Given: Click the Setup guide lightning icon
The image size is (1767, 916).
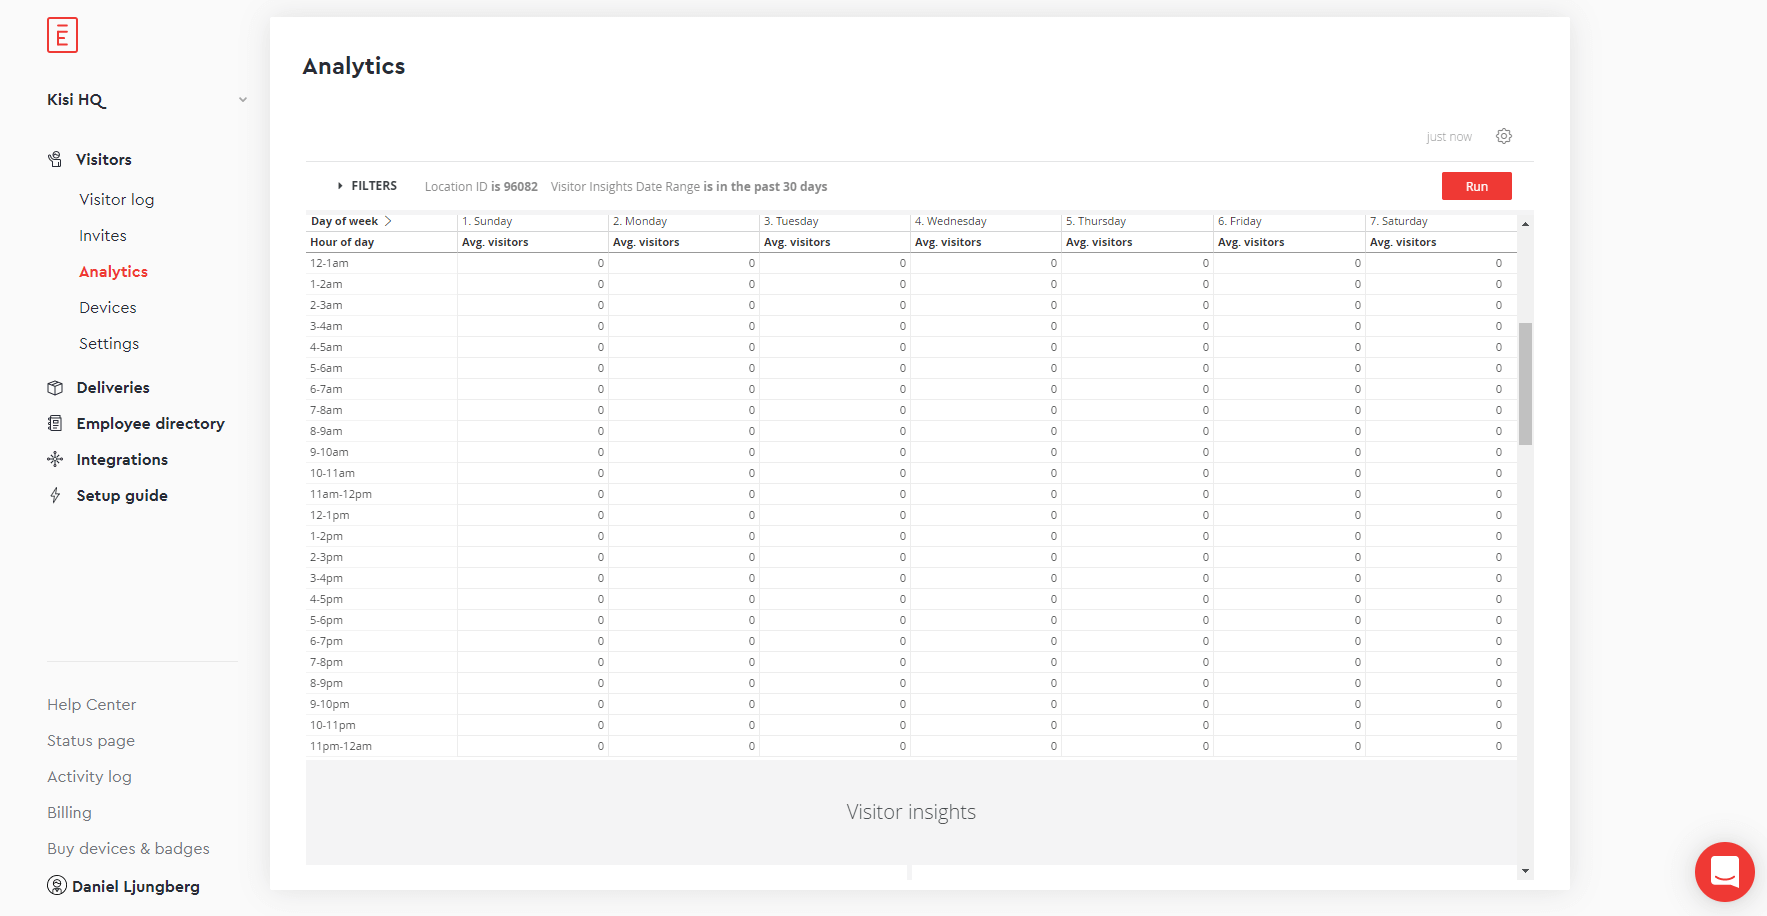Looking at the screenshot, I should [x=57, y=495].
